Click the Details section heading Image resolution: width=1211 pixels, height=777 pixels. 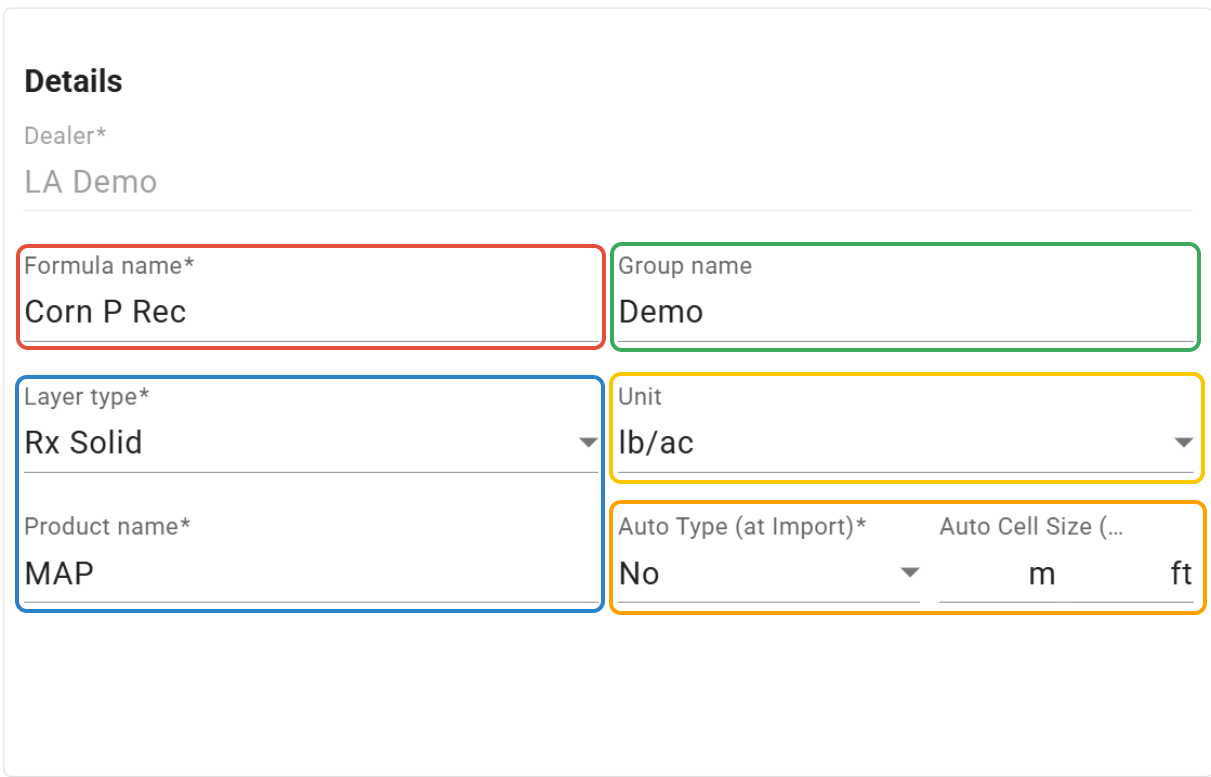point(73,81)
